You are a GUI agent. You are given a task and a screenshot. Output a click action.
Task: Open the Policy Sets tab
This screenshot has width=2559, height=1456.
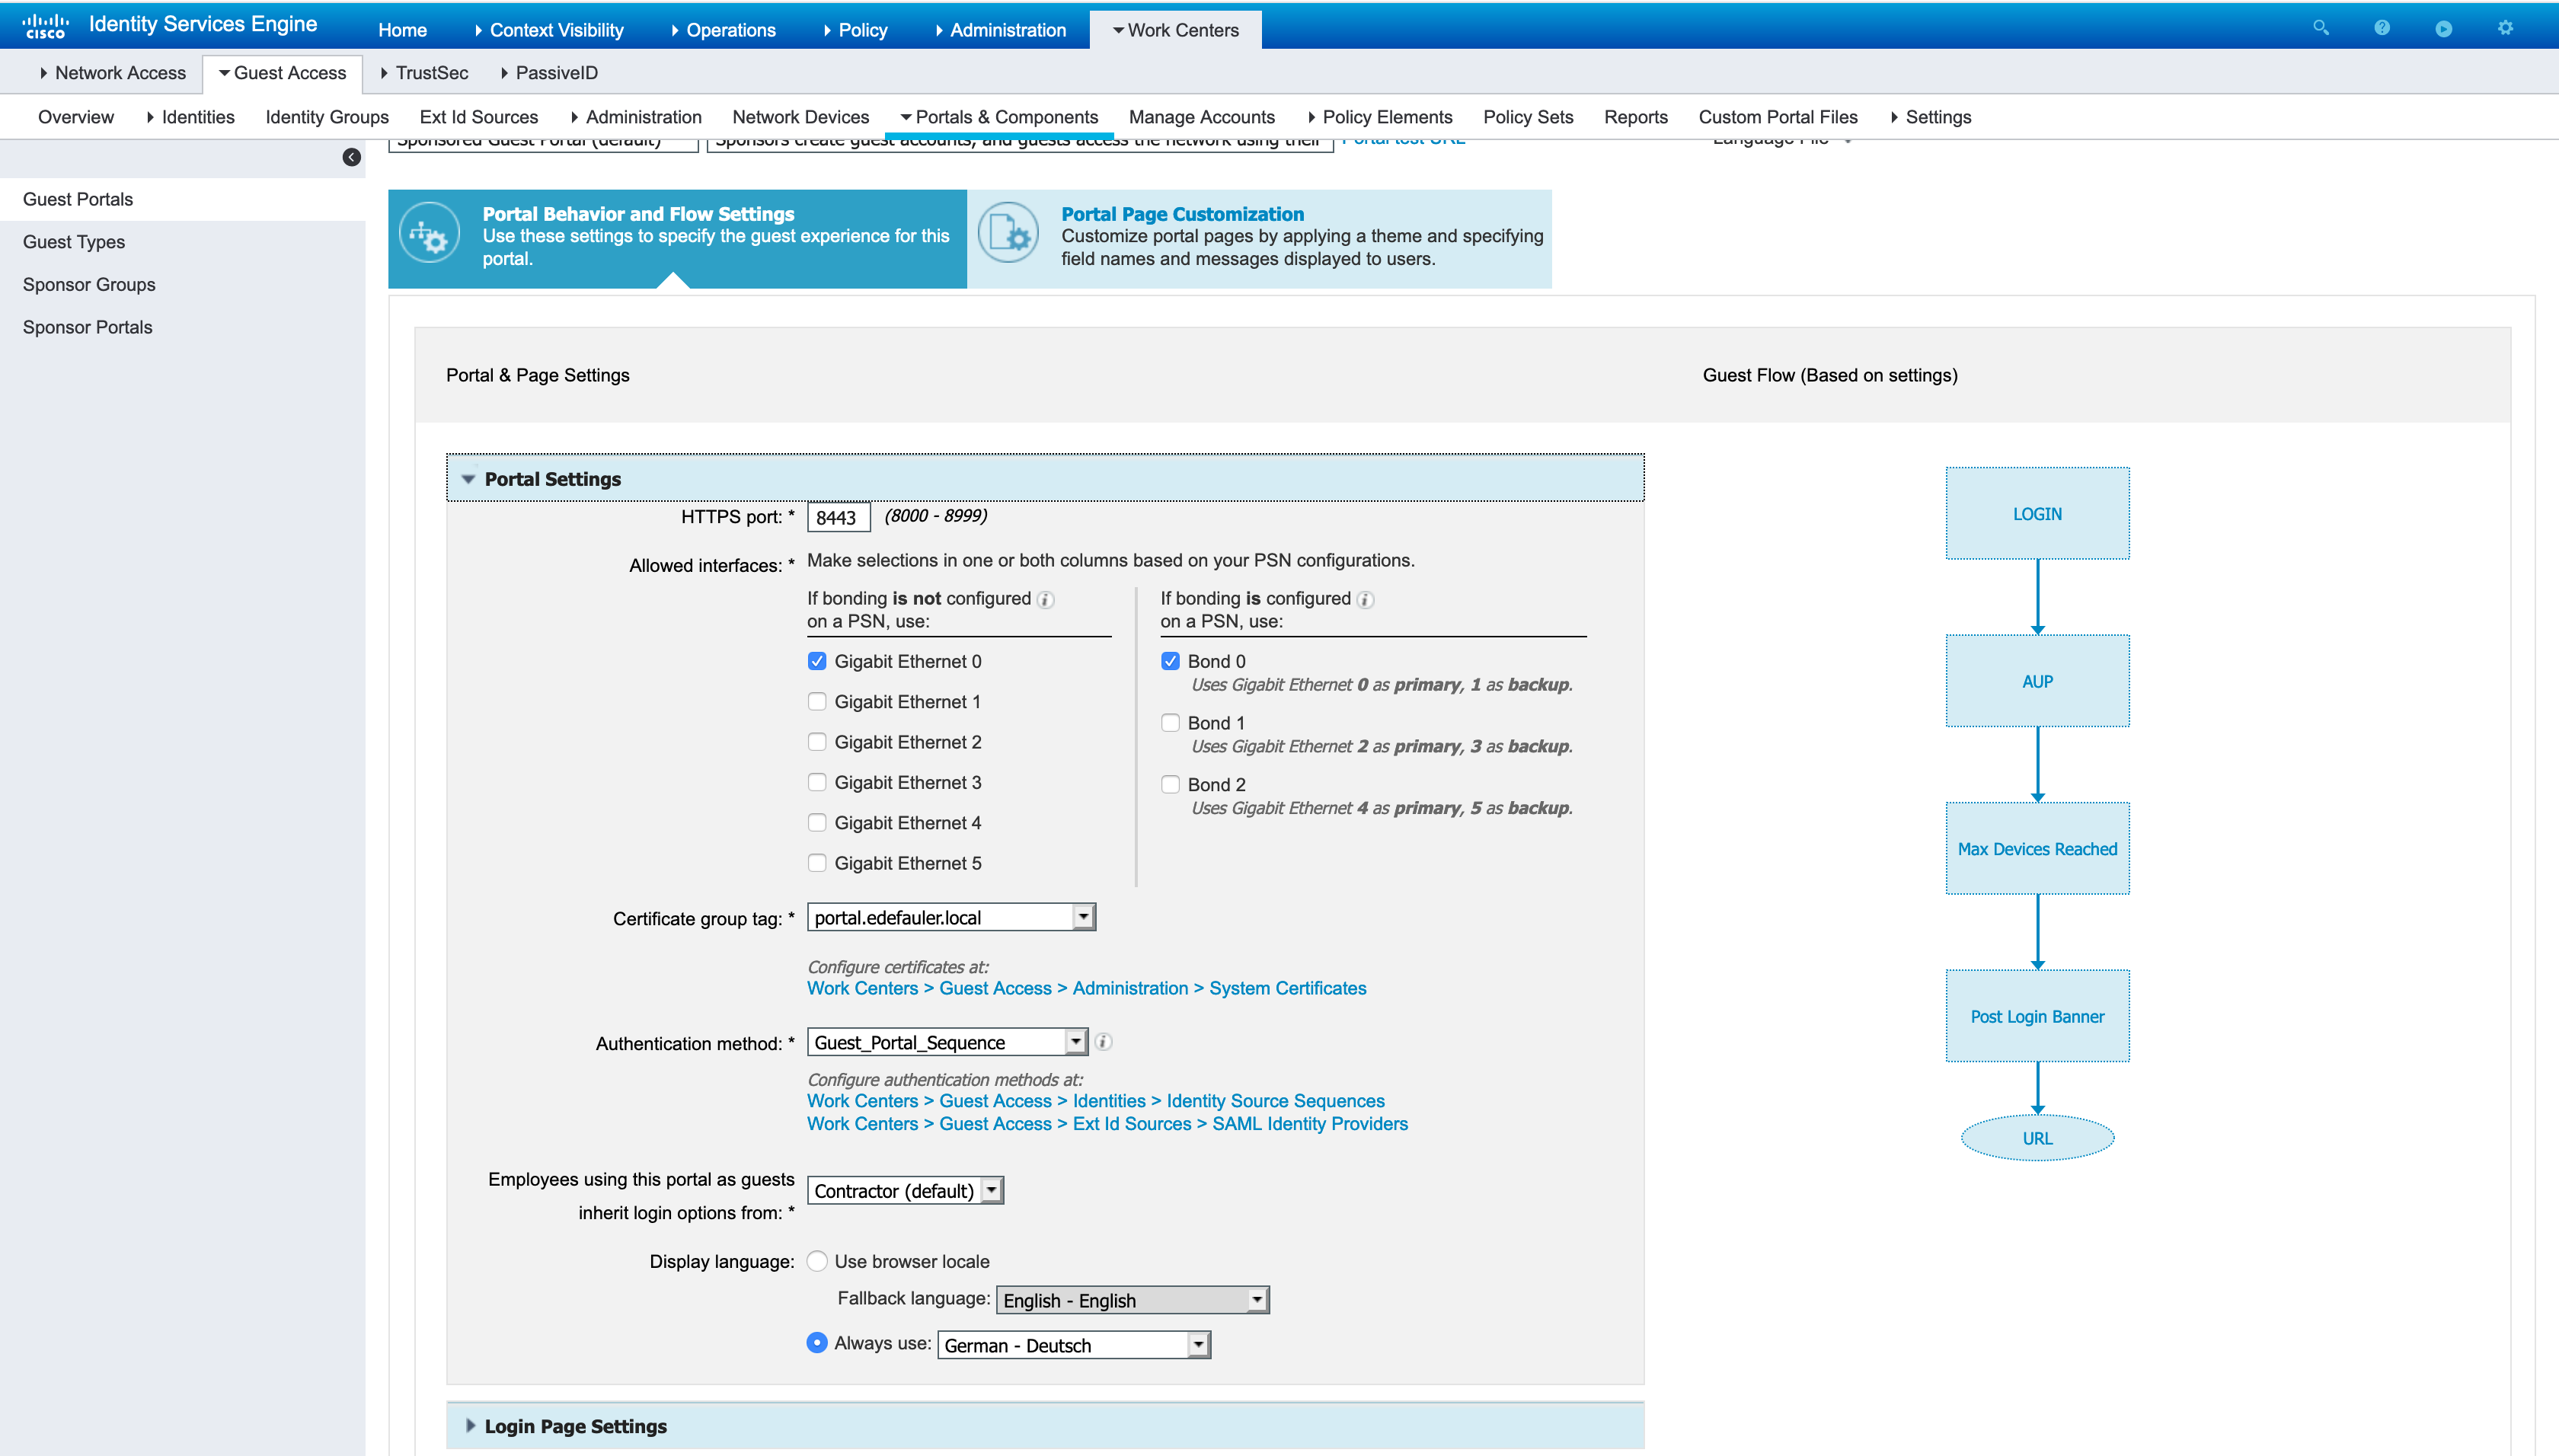[1527, 117]
